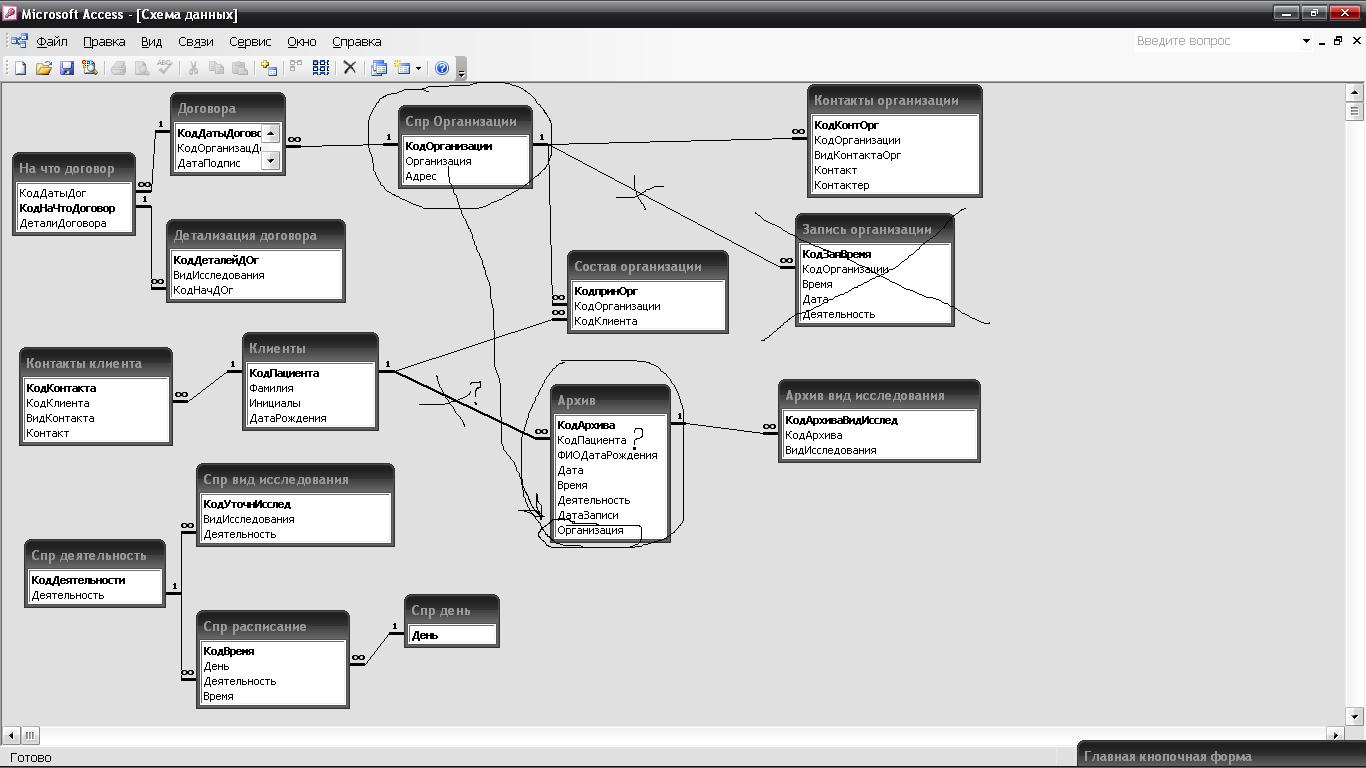The image size is (1366, 768).
Task: Click the Open folder toolbar icon
Action: coord(43,68)
